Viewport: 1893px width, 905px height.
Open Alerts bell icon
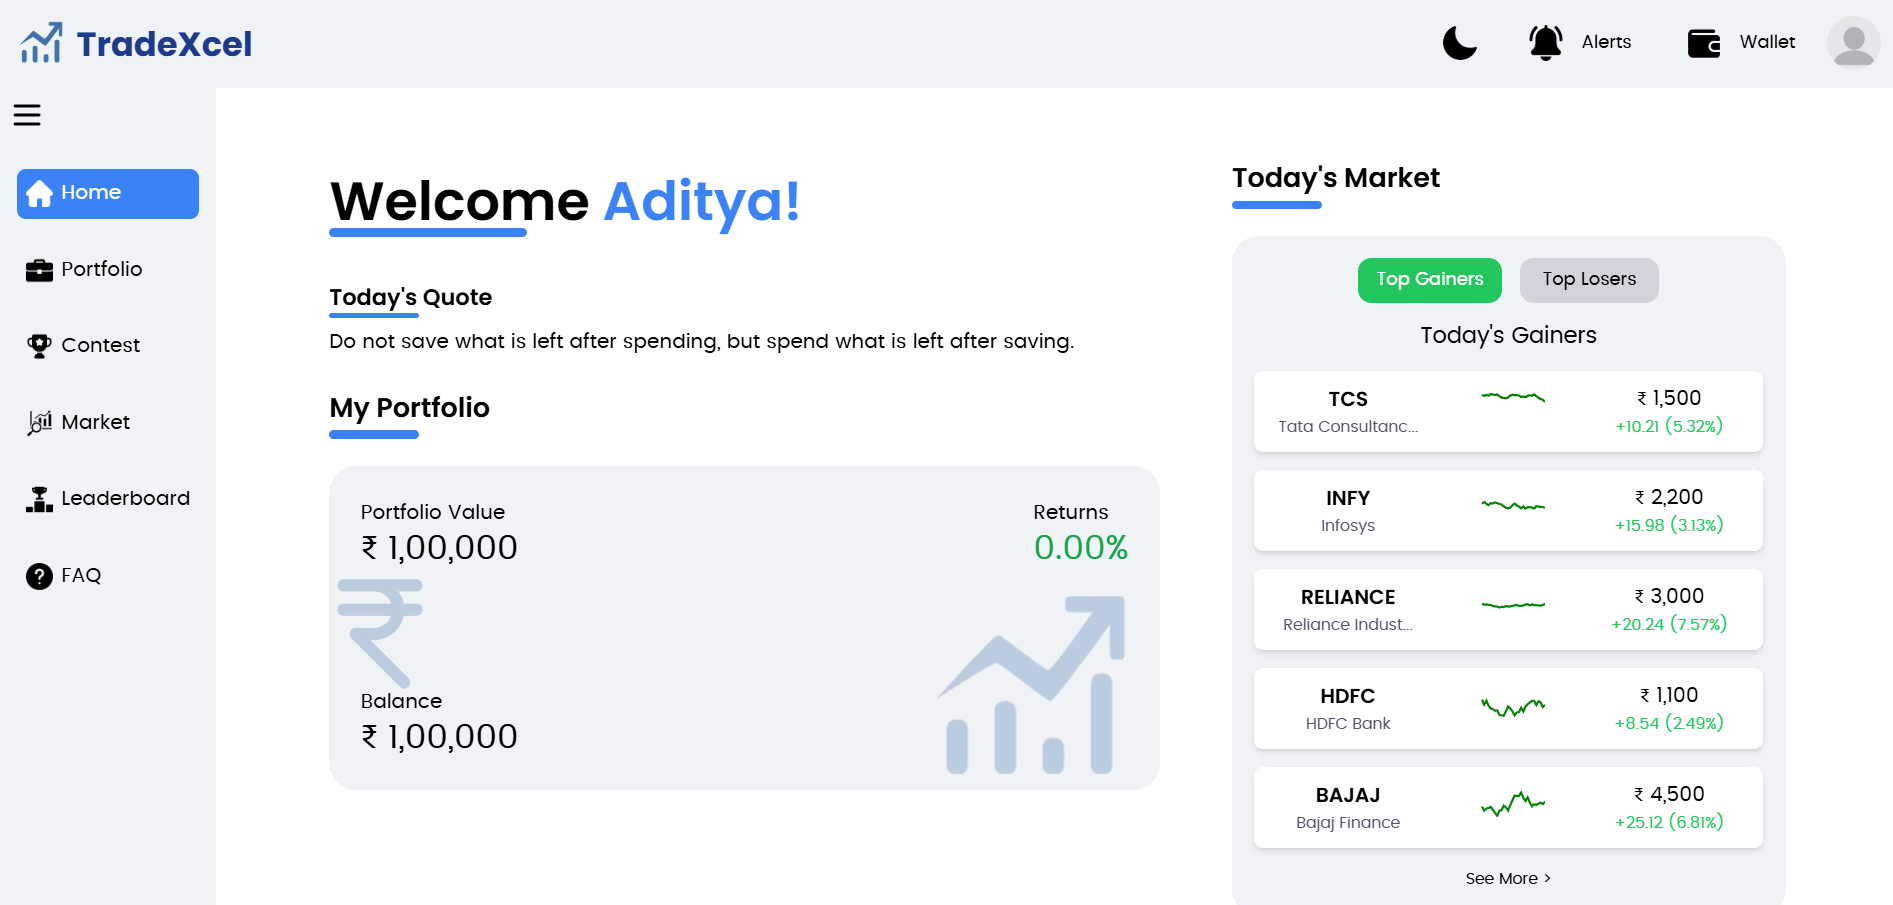pyautogui.click(x=1546, y=42)
